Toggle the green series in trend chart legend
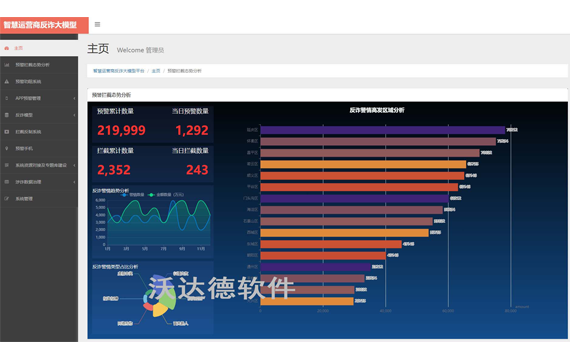The width and height of the screenshot is (570, 360). point(151,195)
